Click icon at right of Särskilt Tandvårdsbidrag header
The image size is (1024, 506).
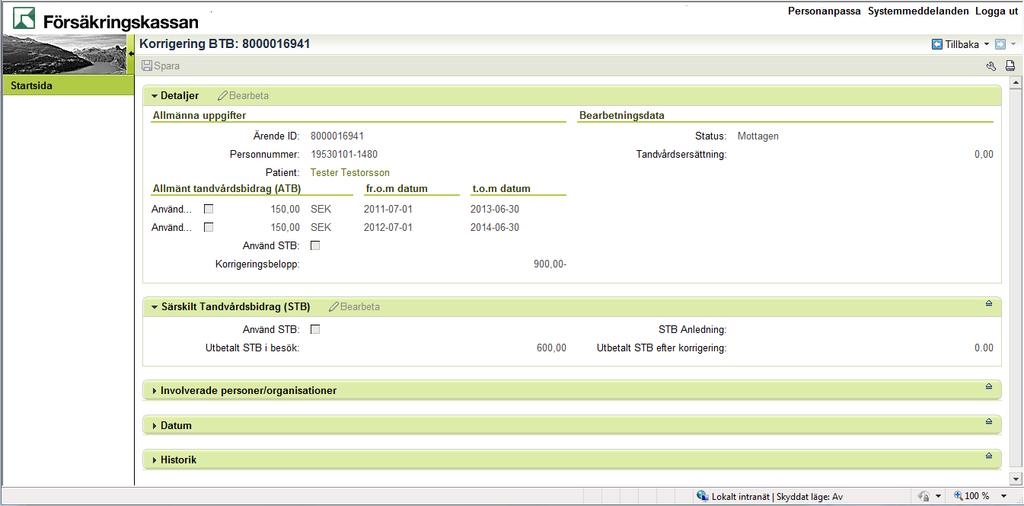click(989, 304)
